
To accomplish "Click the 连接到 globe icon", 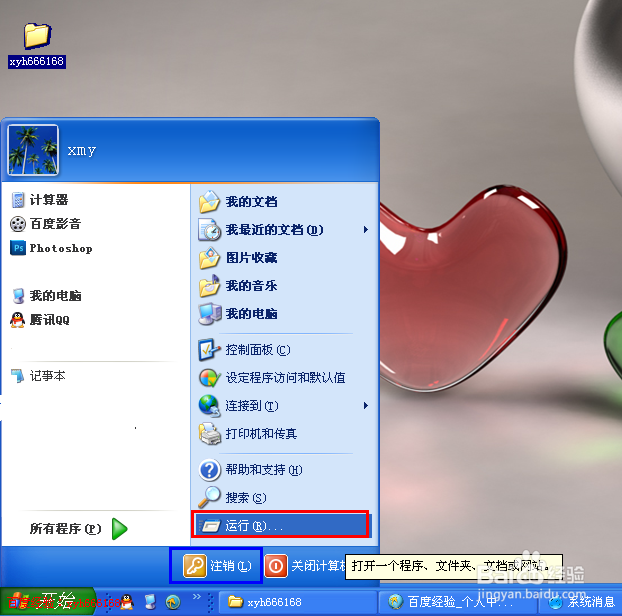I will click(209, 406).
